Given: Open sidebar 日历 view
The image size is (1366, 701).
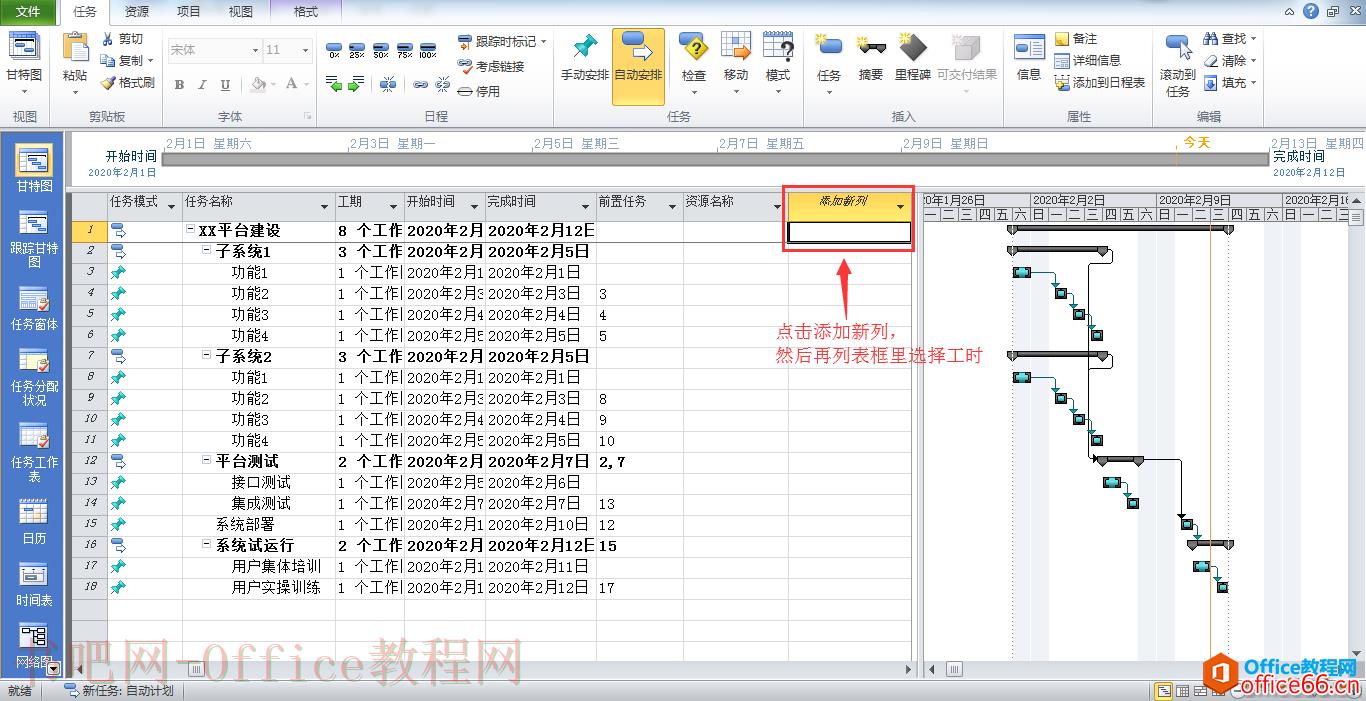Looking at the screenshot, I should click(34, 522).
